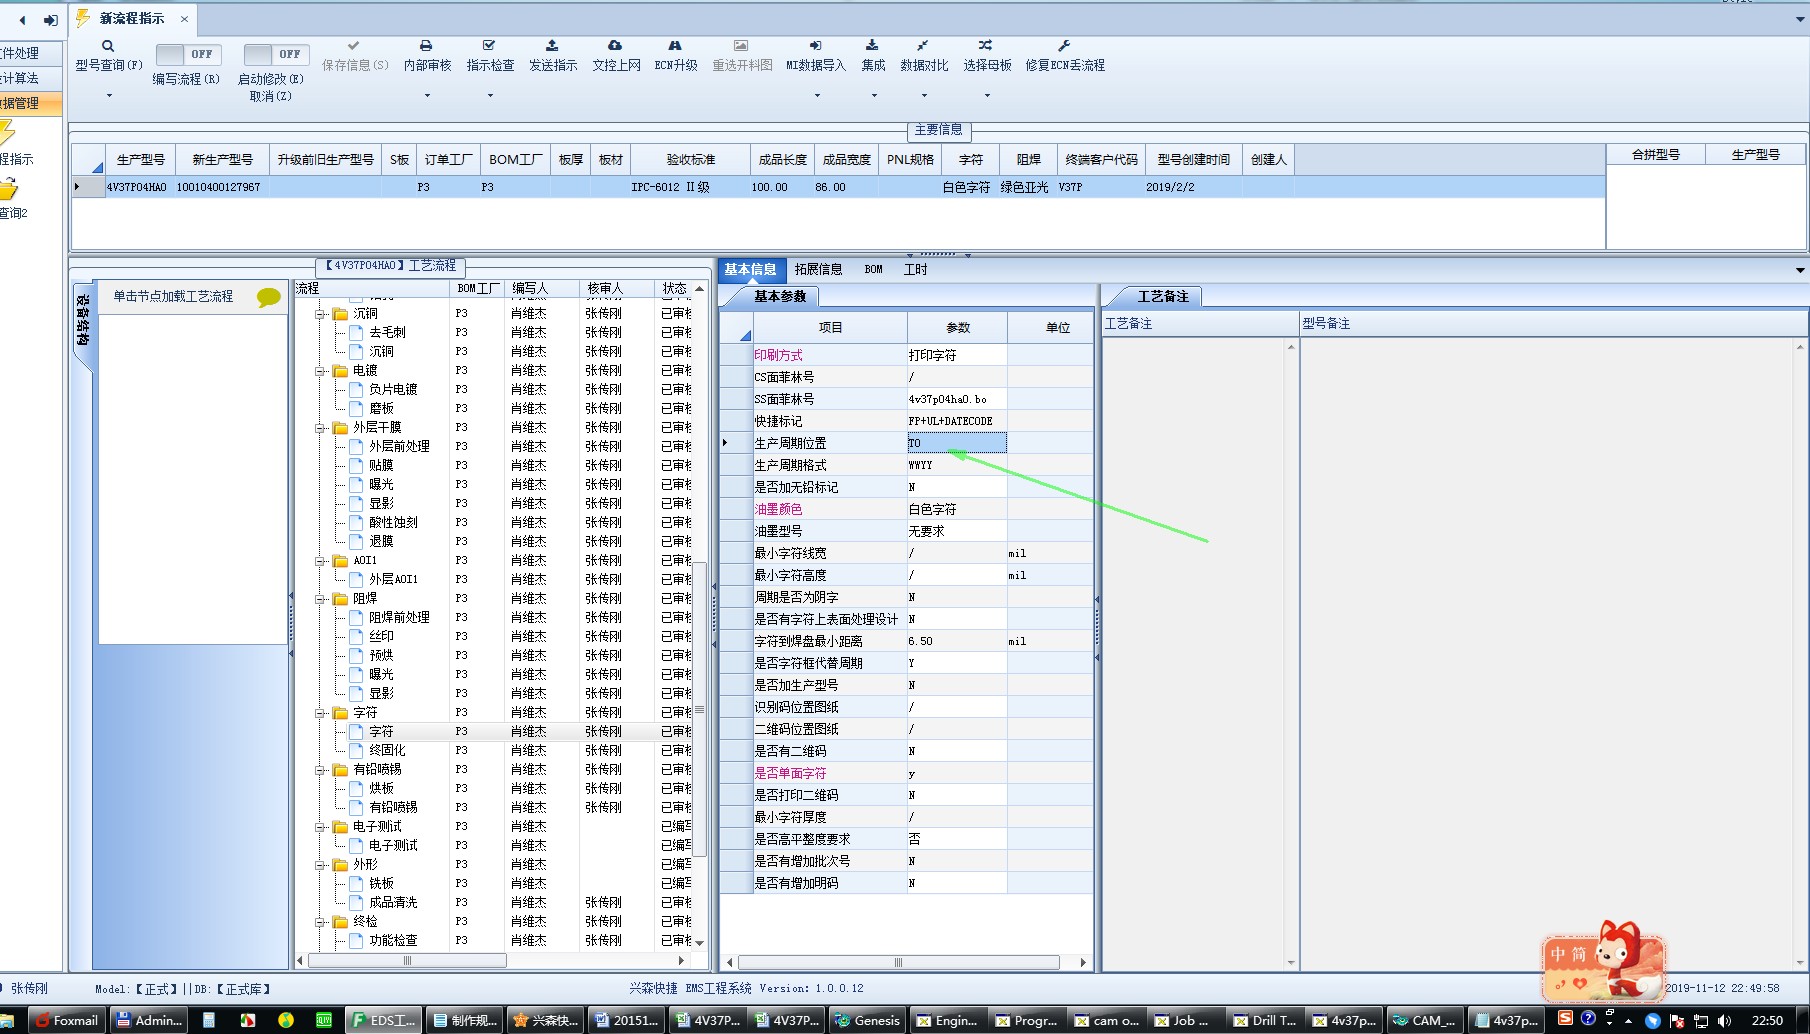1810x1034 pixels.
Task: Switch to the 拓展信息 tab
Action: (x=818, y=269)
